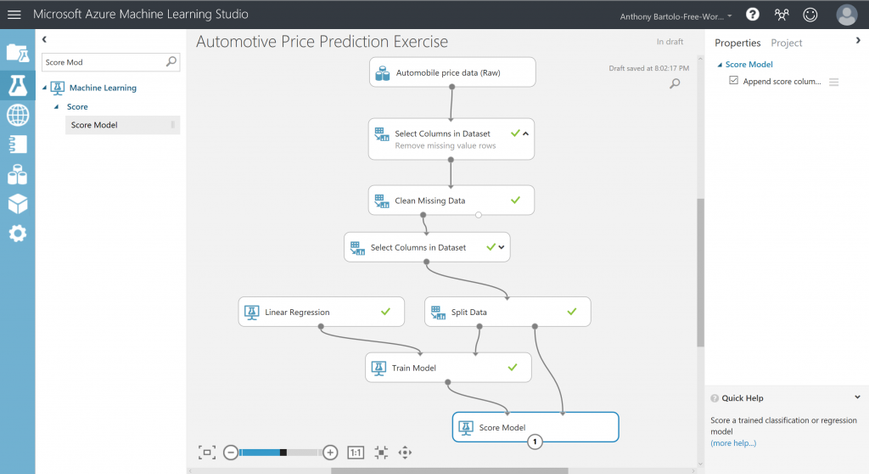
Task: Click the canvas zoom slider
Action: tap(280, 452)
